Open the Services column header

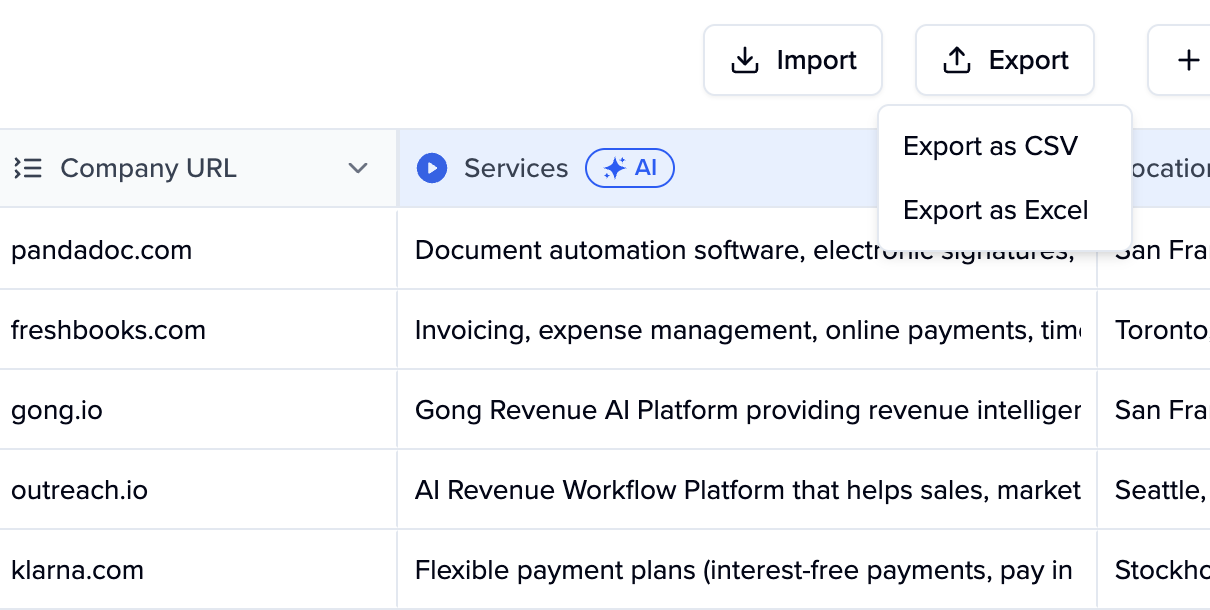(516, 168)
